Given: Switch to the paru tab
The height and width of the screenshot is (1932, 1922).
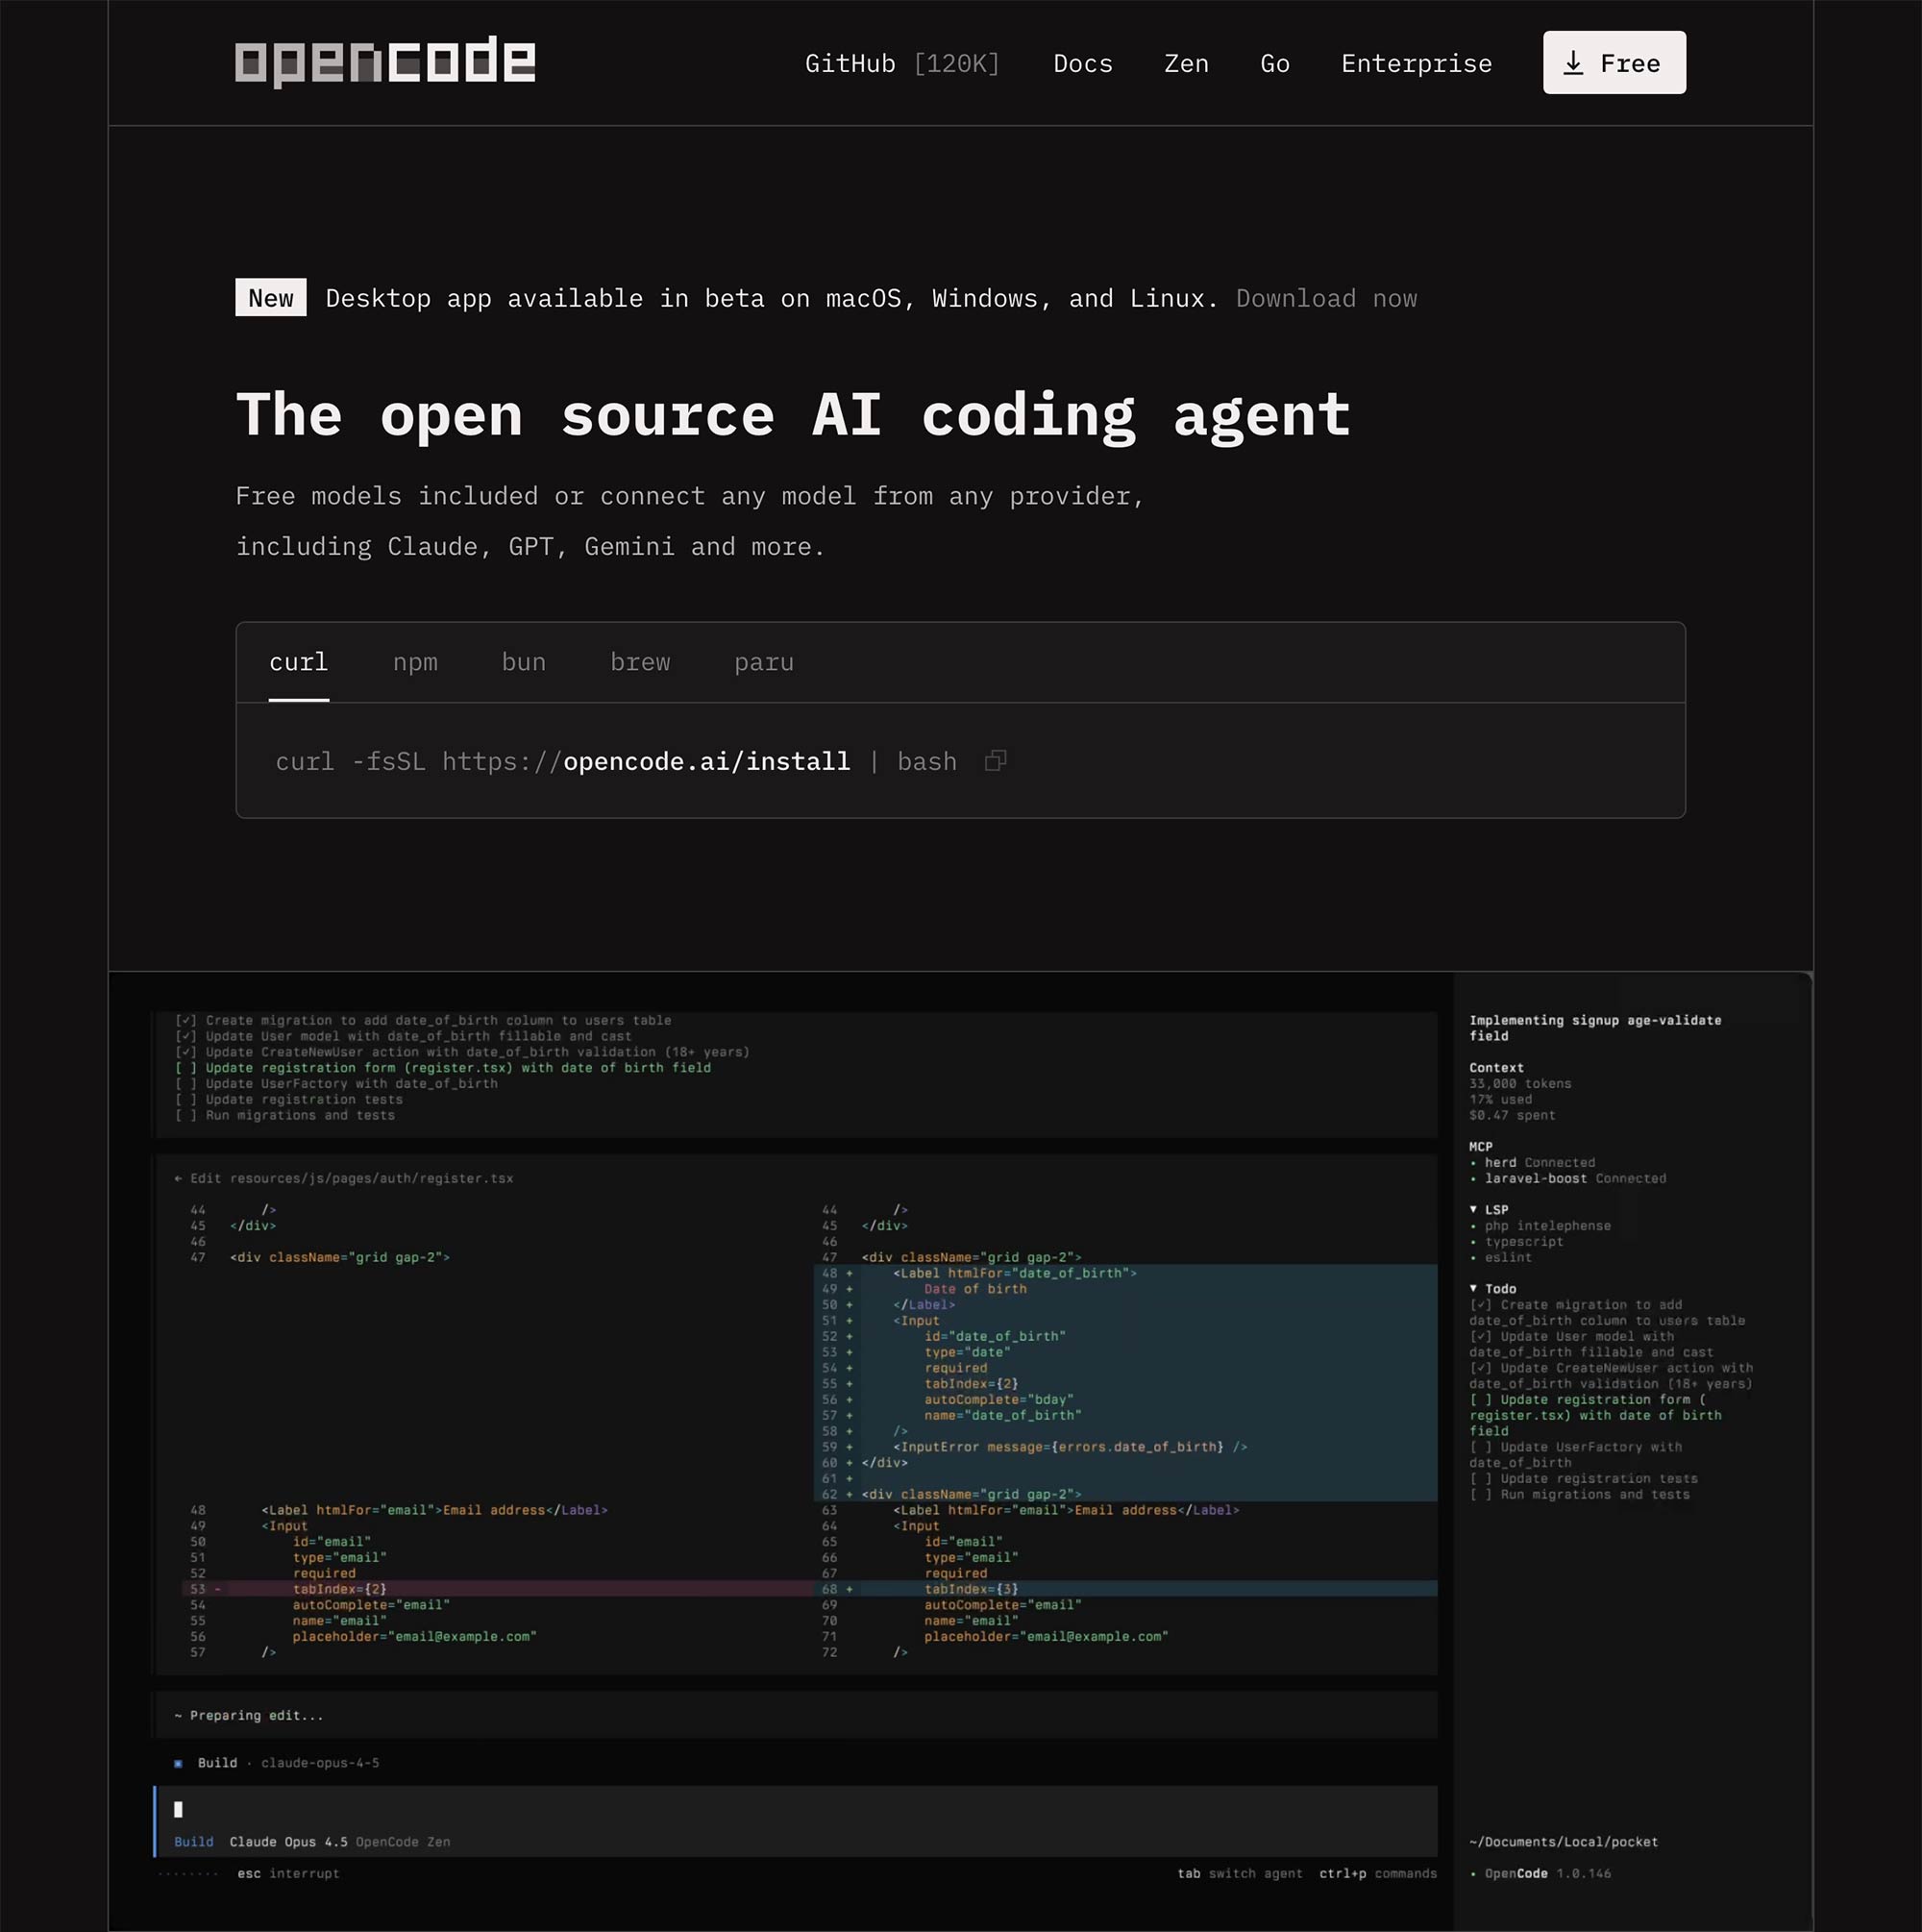Looking at the screenshot, I should pos(764,662).
